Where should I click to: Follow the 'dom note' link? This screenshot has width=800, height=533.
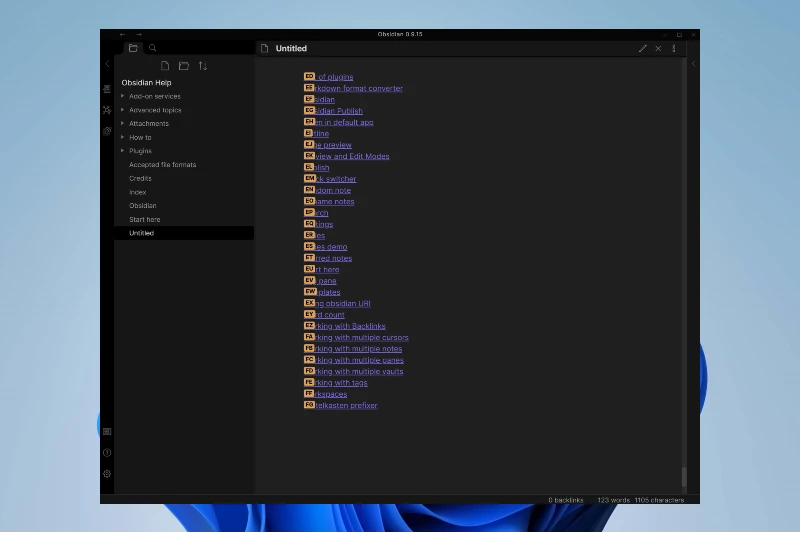click(x=334, y=190)
